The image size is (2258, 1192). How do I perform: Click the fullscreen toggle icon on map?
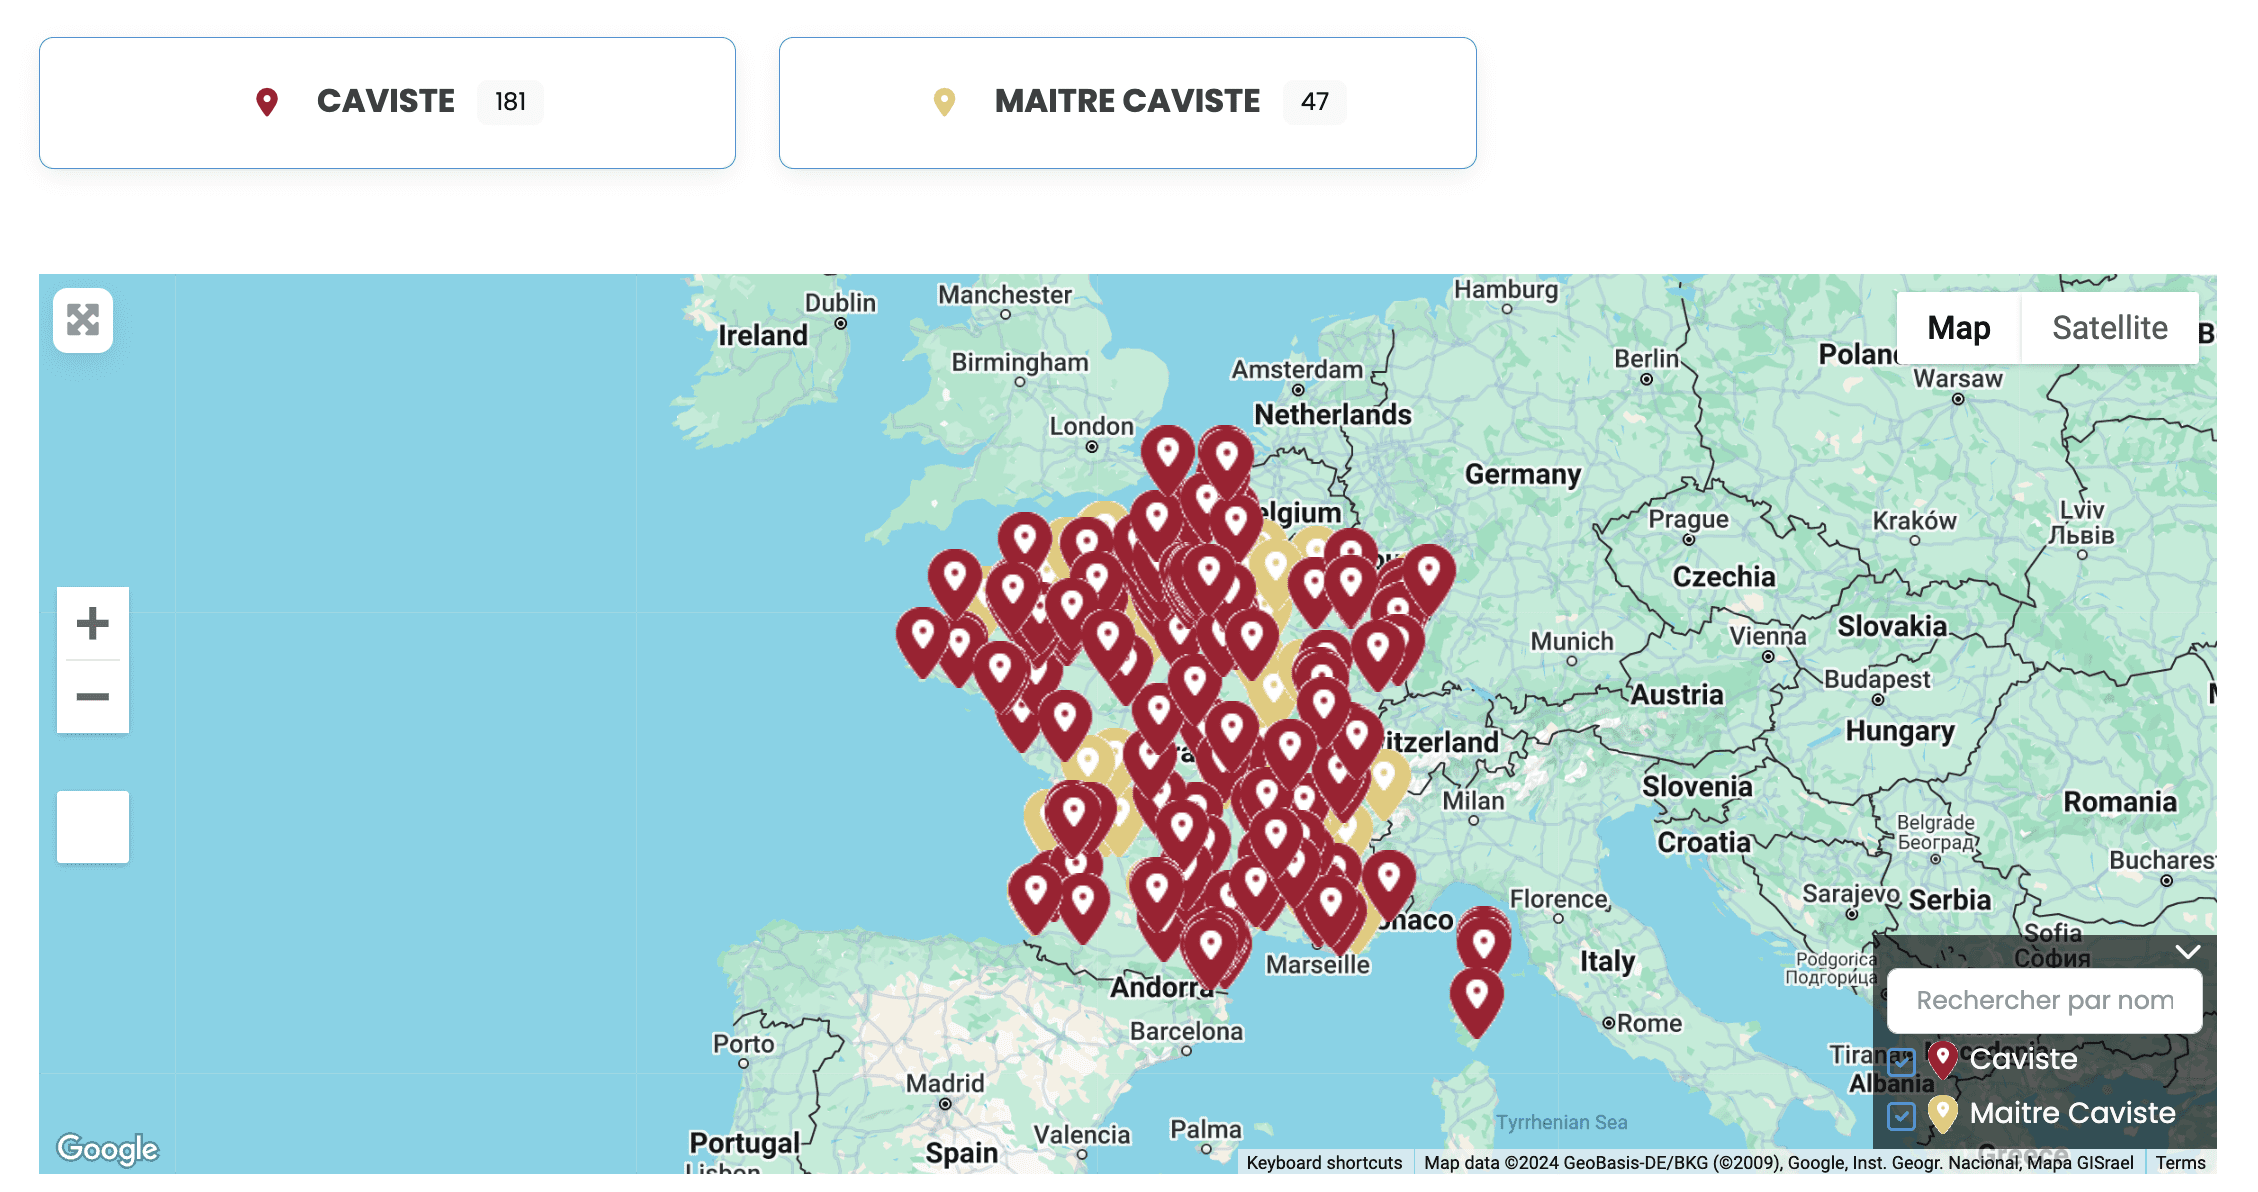[83, 320]
